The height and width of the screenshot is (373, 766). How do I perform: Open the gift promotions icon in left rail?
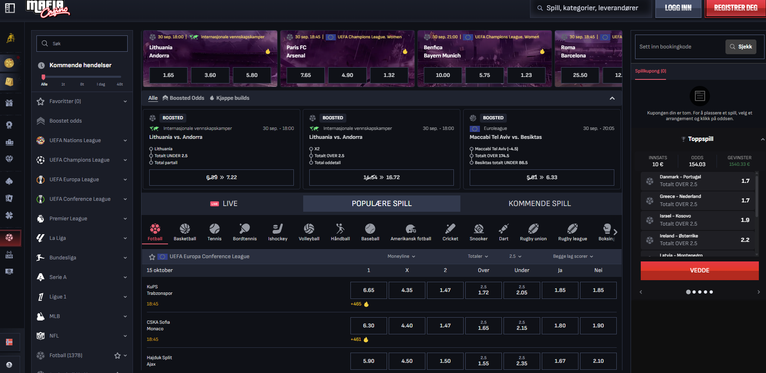click(x=9, y=103)
